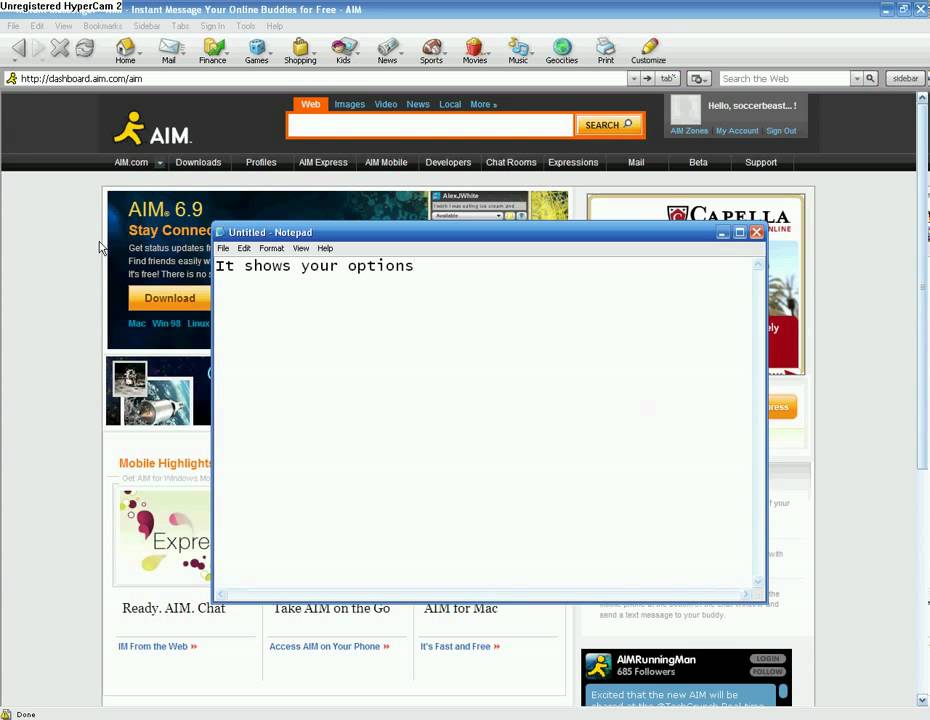Open Expressions in AIM navigation
The height and width of the screenshot is (720, 930).
pos(573,163)
